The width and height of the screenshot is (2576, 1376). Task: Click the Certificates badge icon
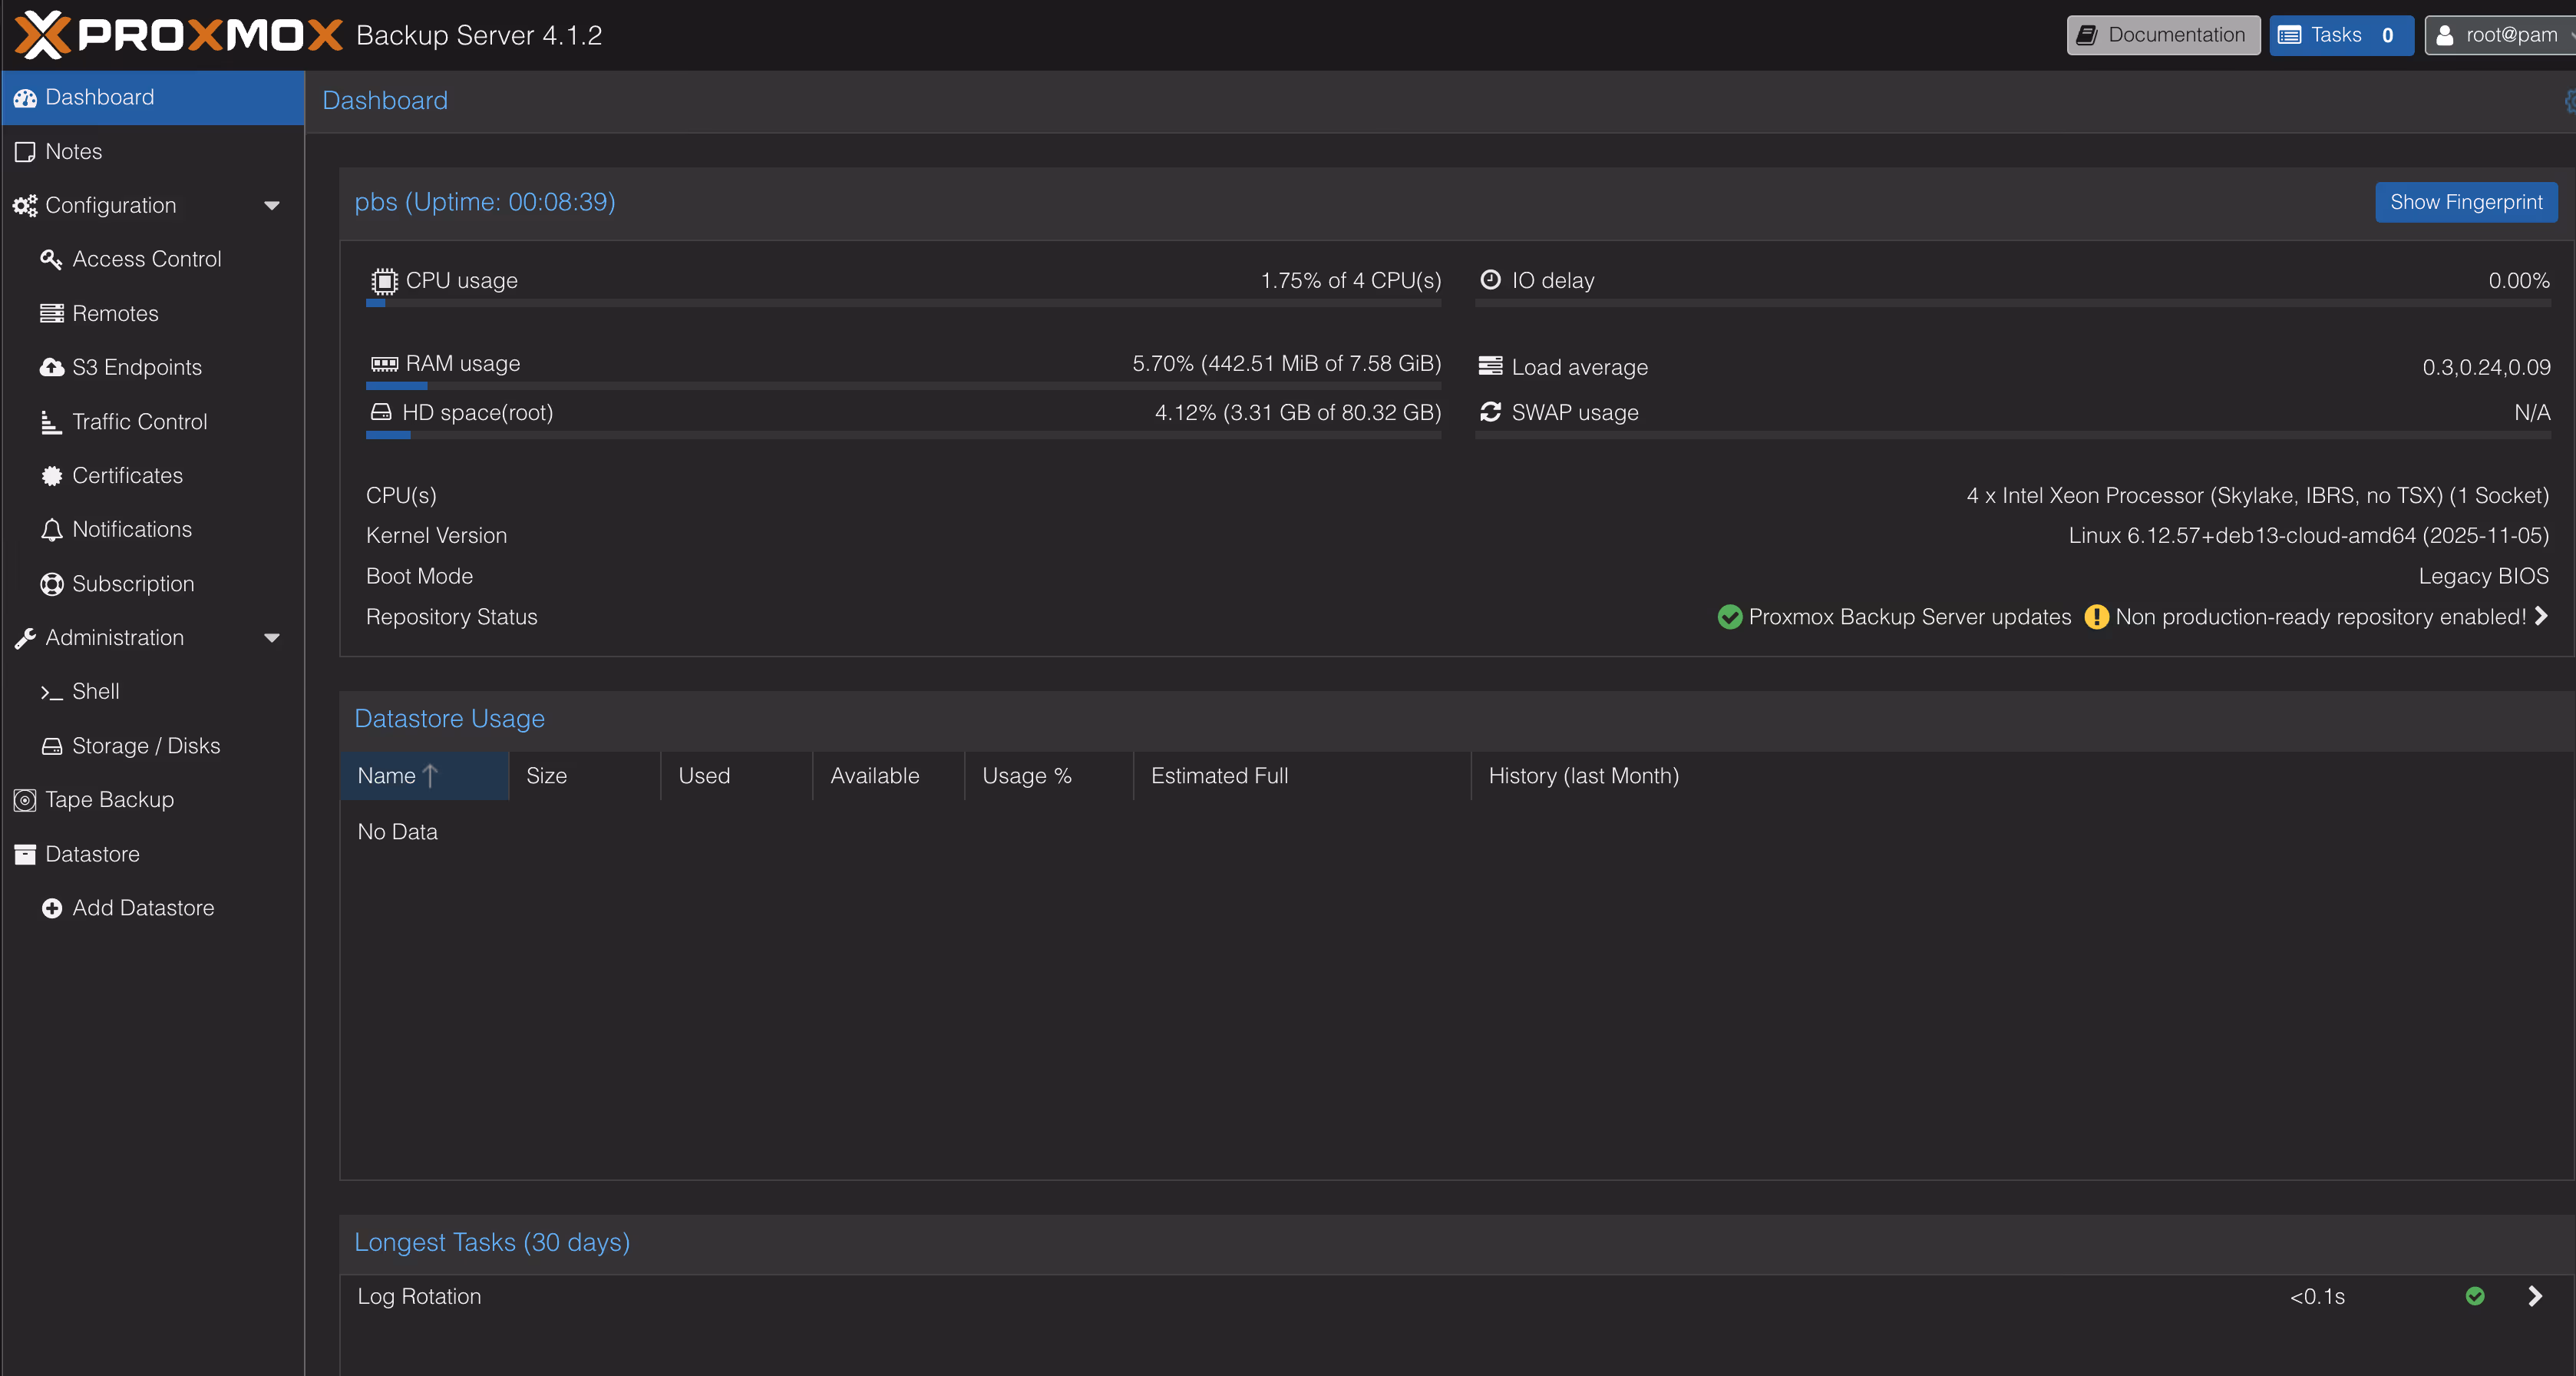[x=51, y=476]
